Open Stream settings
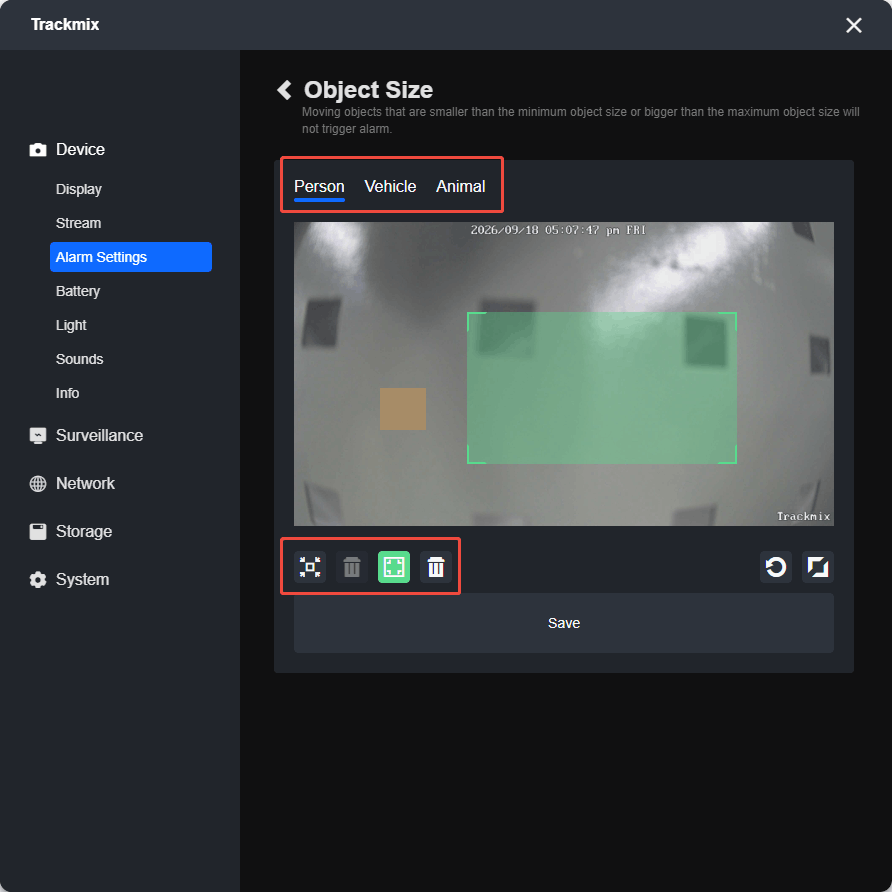Screen dimensions: 892x892 coord(79,223)
